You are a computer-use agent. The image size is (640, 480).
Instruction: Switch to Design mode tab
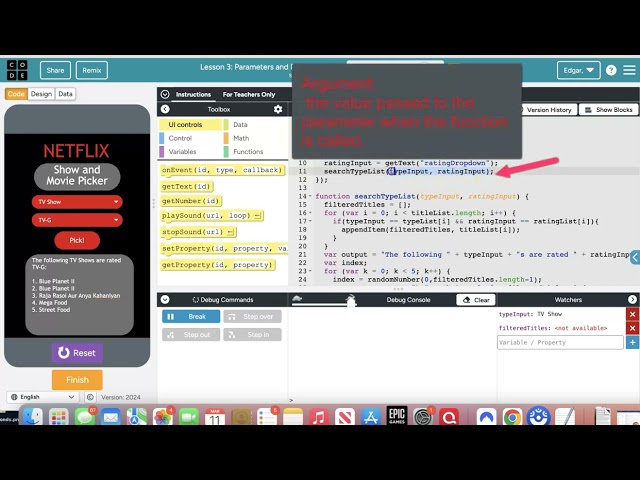coord(41,94)
